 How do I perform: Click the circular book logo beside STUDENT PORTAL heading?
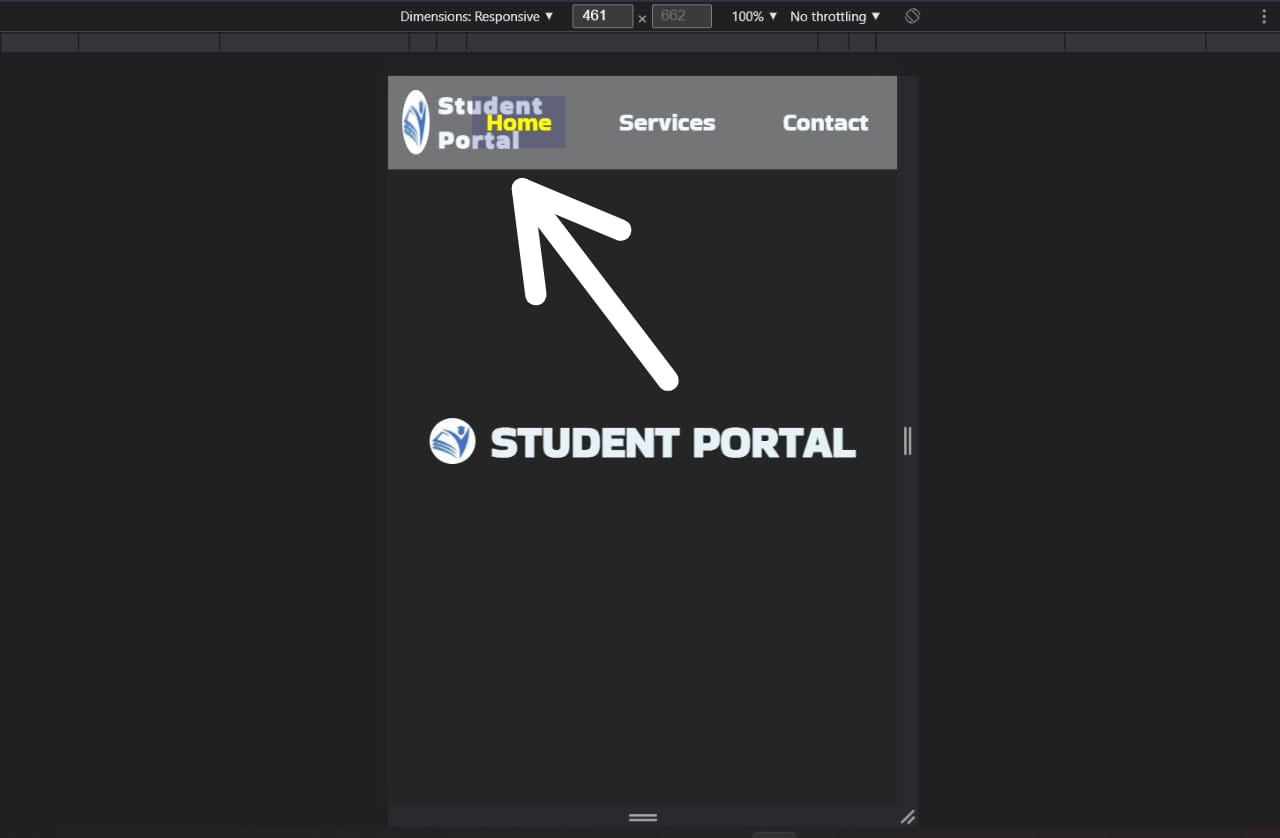click(452, 441)
